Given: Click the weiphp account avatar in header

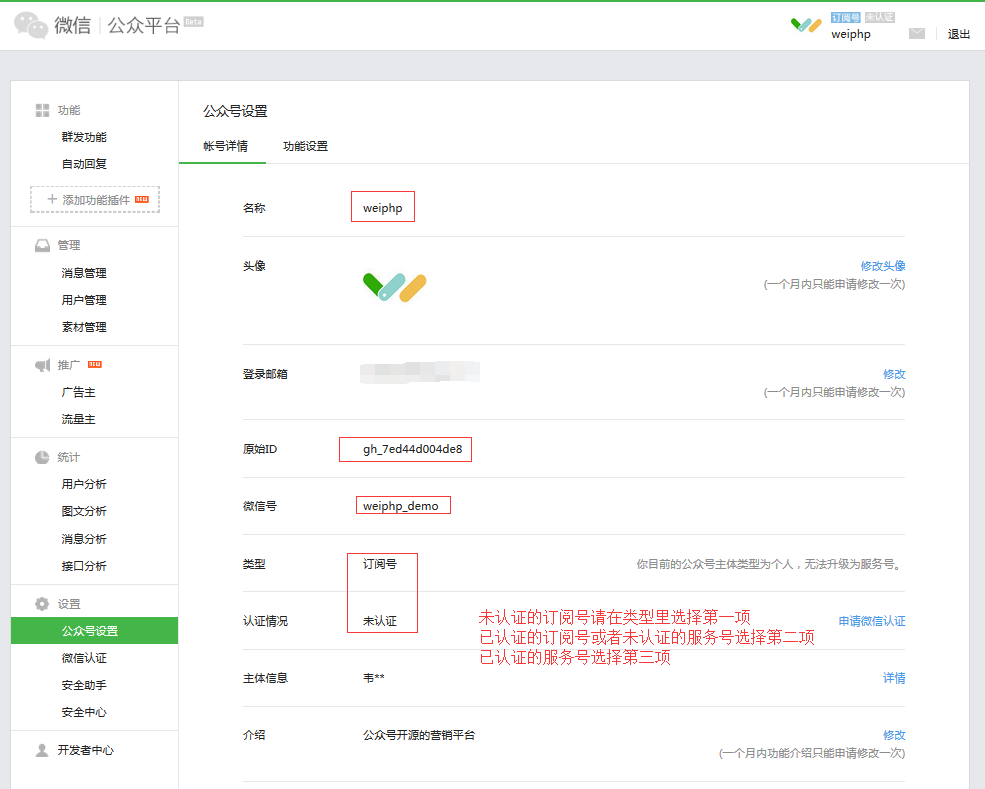Looking at the screenshot, I should point(806,25).
